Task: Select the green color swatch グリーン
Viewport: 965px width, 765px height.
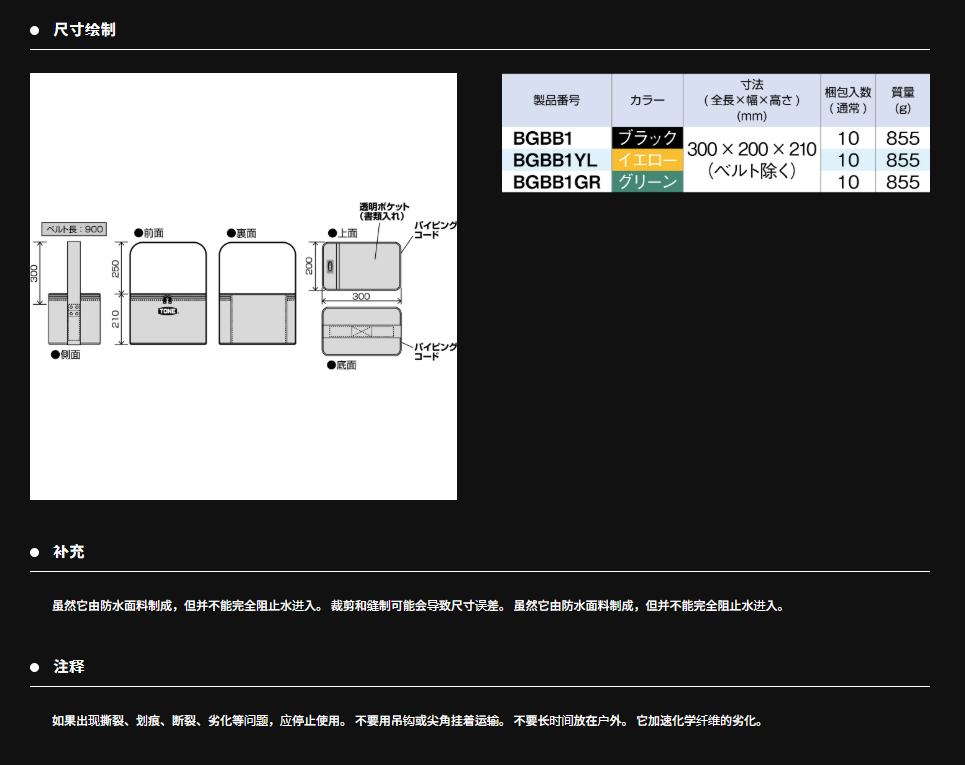Action: (647, 182)
